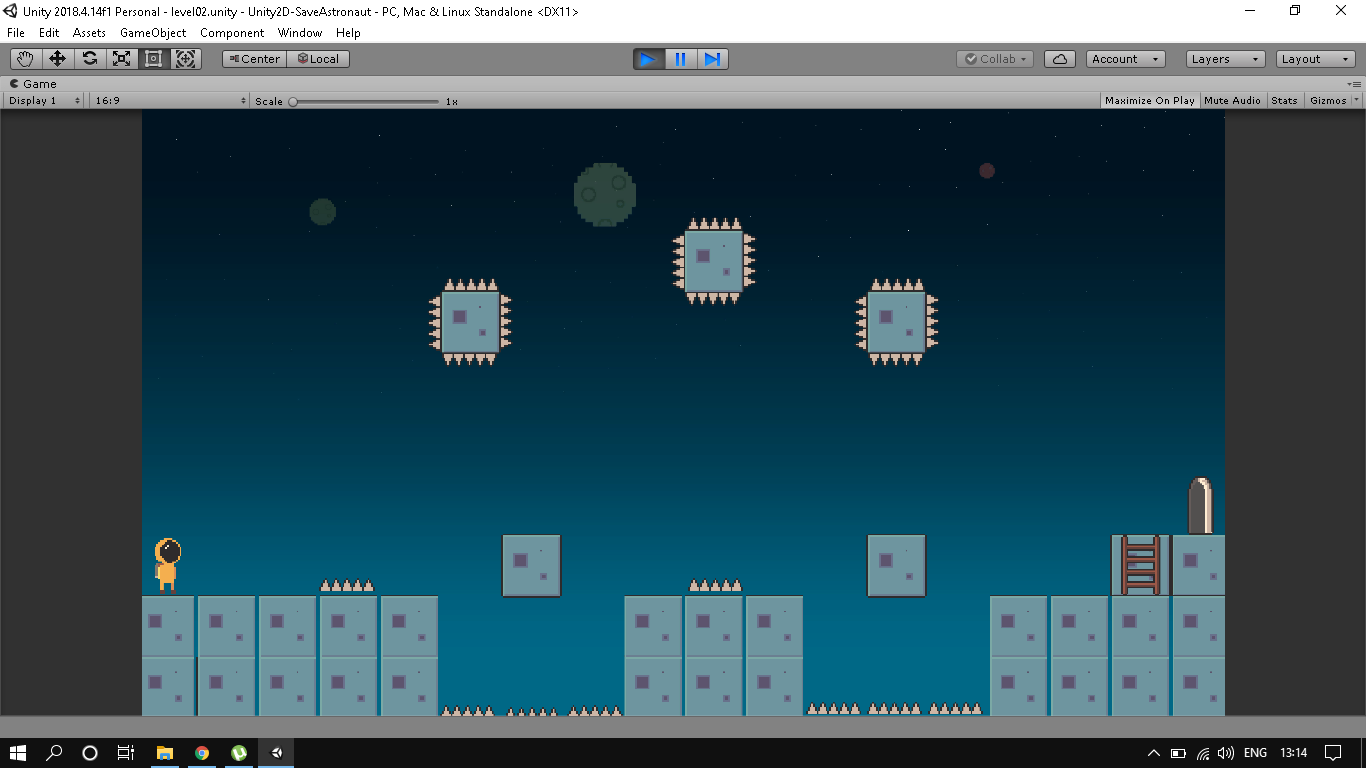
Task: Open the GameObject menu
Action: (153, 33)
